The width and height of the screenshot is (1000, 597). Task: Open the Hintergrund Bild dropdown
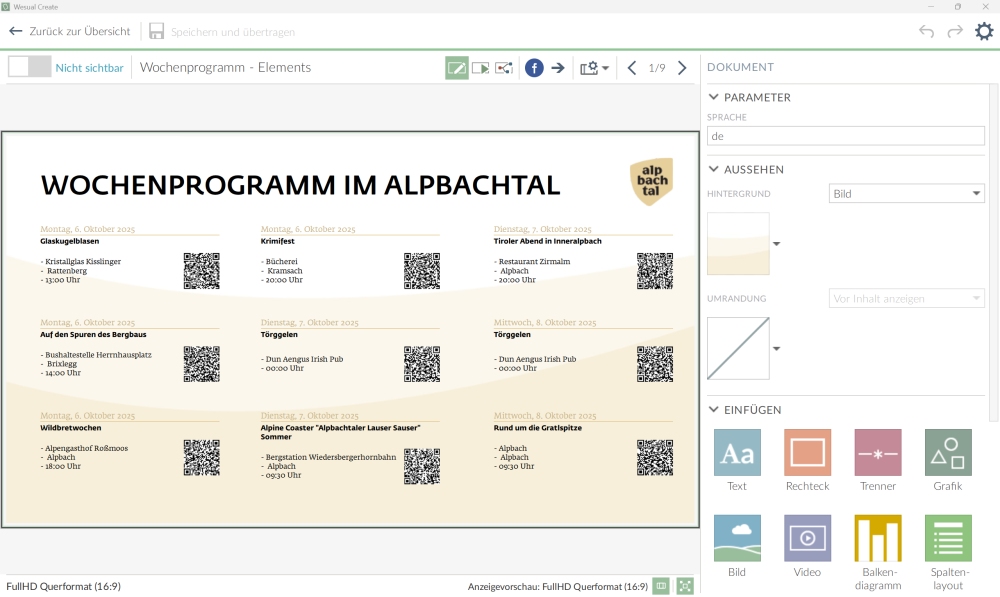click(907, 194)
